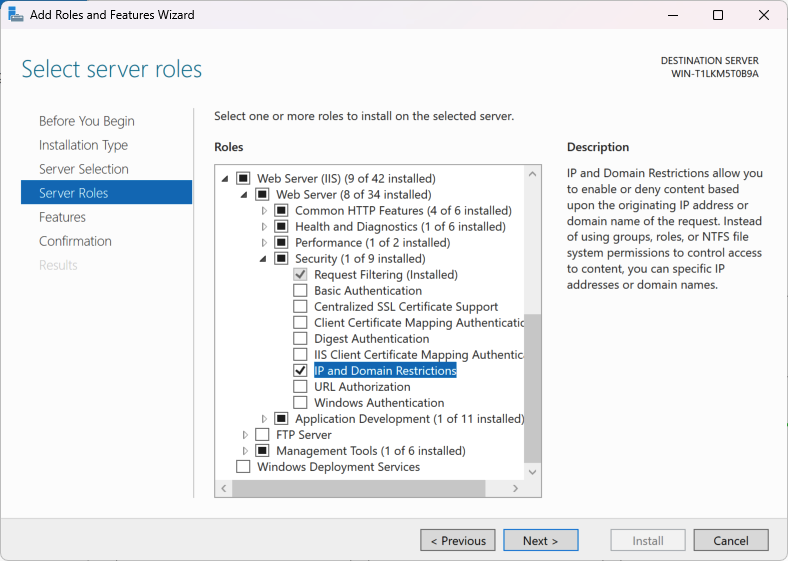The image size is (788, 561).
Task: Select the Windows Authentication label
Action: [379, 403]
